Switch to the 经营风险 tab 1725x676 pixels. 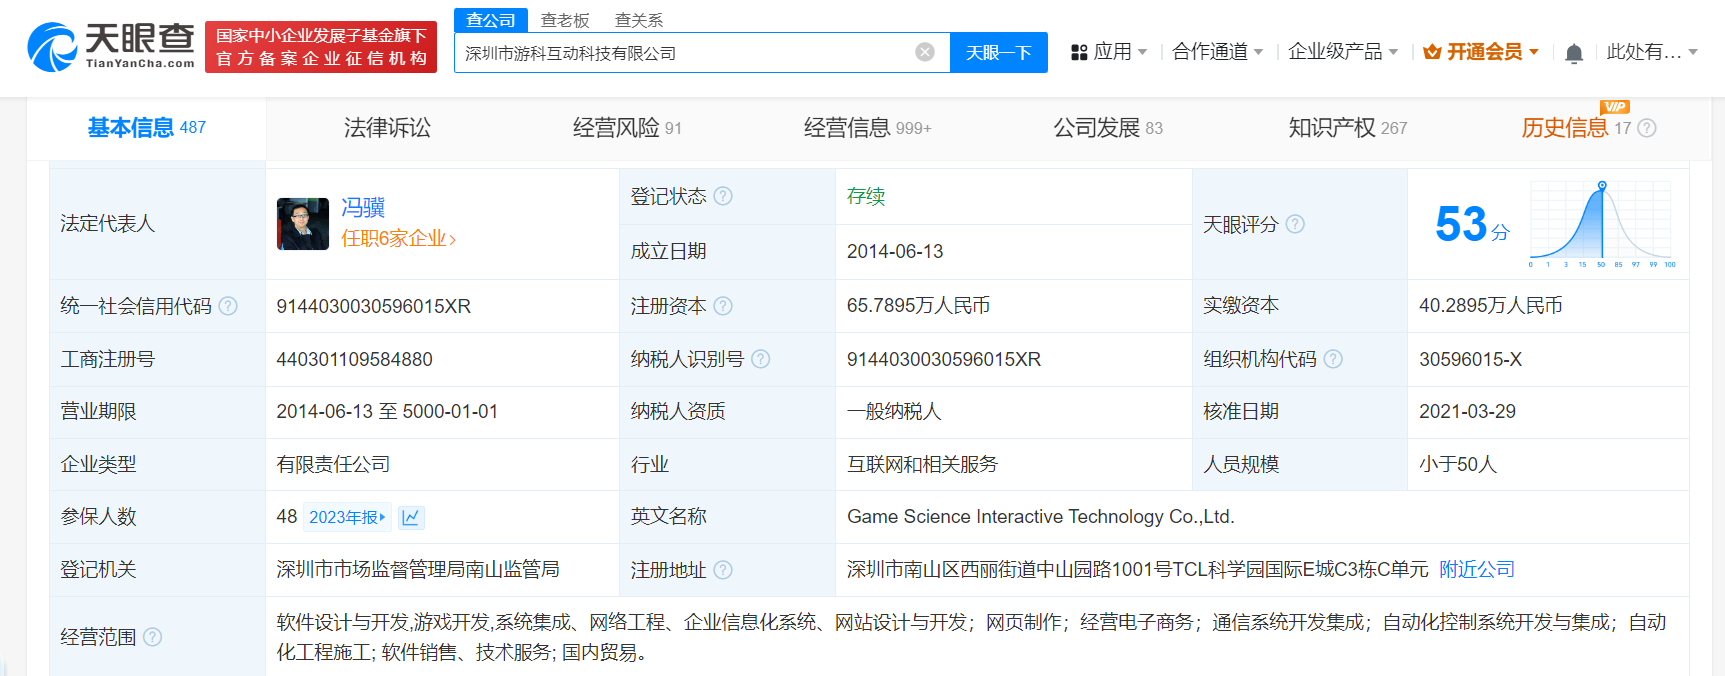[626, 128]
